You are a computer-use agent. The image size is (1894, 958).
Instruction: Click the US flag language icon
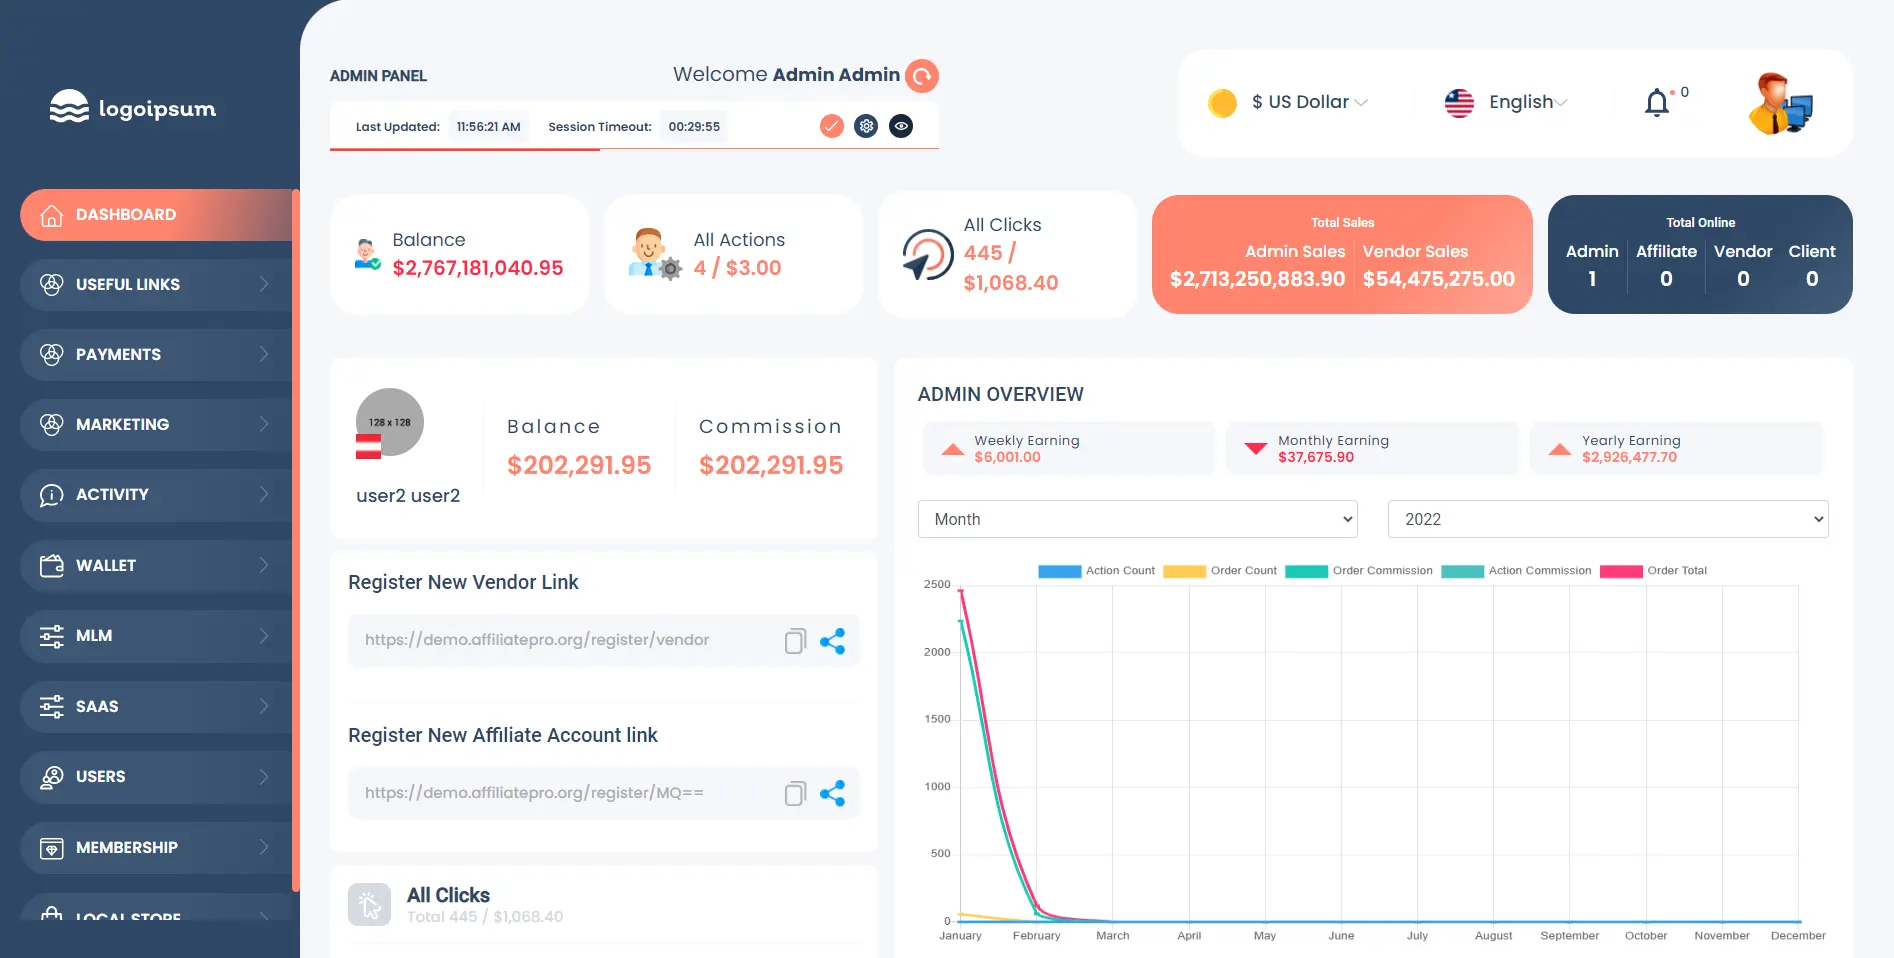click(1459, 102)
